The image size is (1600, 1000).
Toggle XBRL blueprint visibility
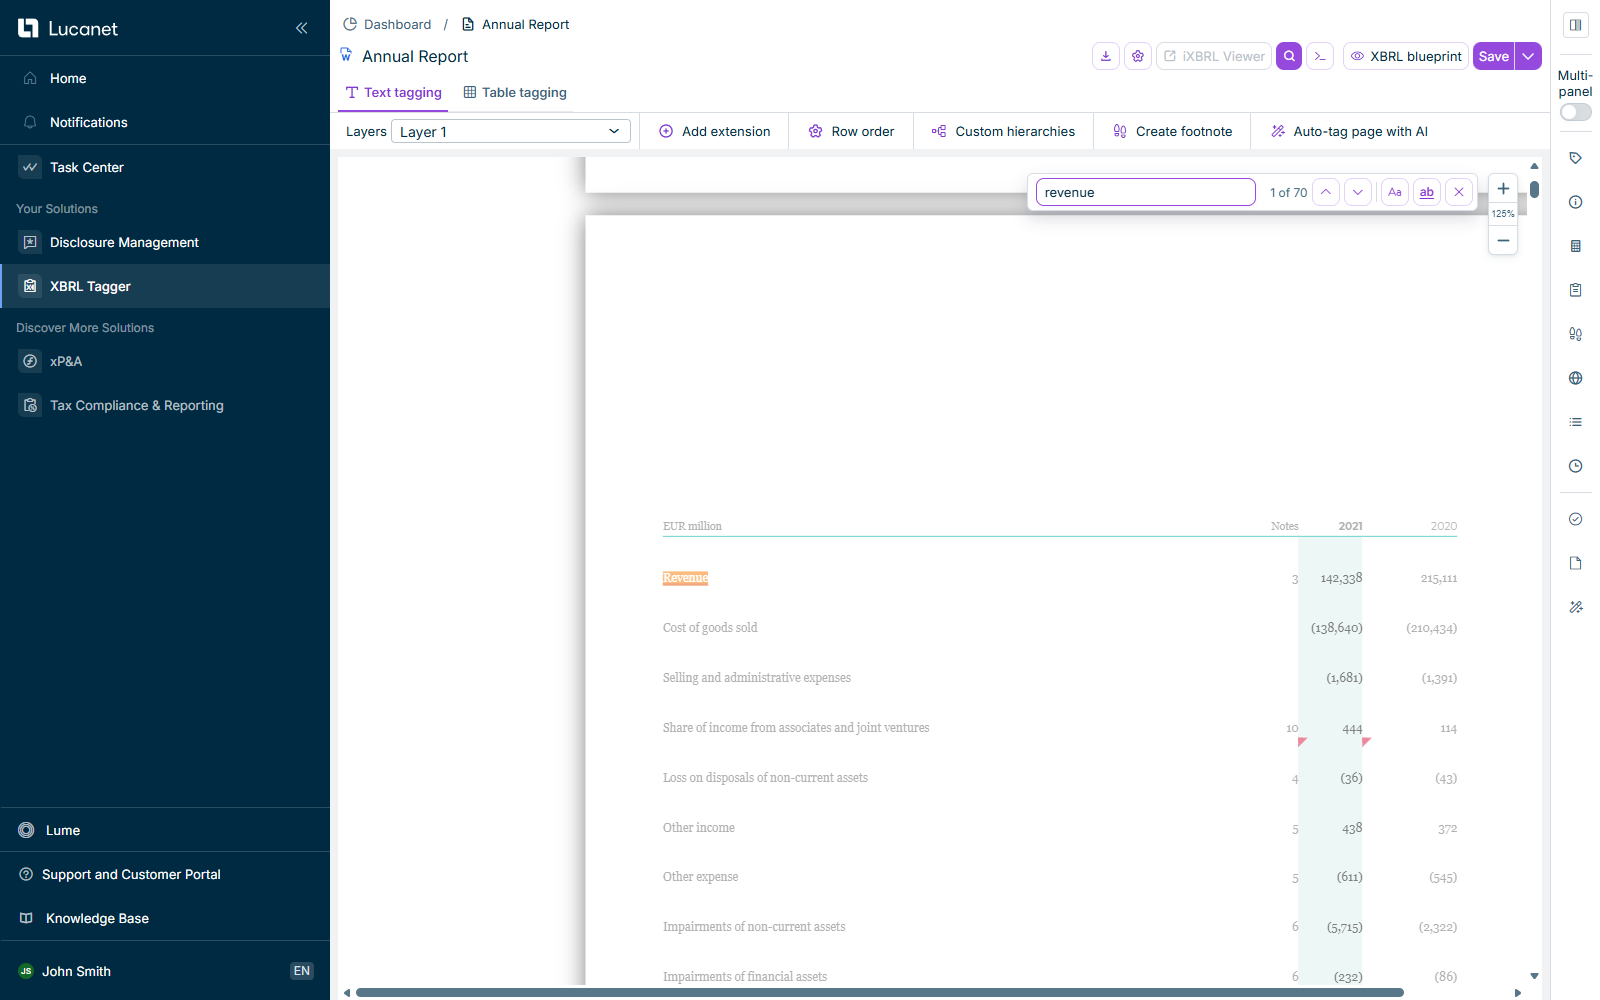click(1406, 56)
